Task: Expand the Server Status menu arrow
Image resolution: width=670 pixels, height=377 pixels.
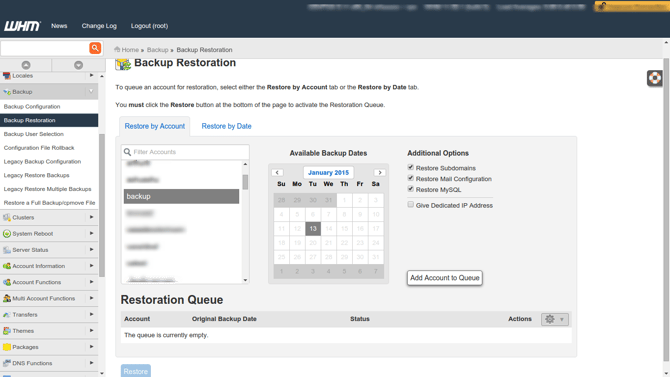Action: [91, 250]
